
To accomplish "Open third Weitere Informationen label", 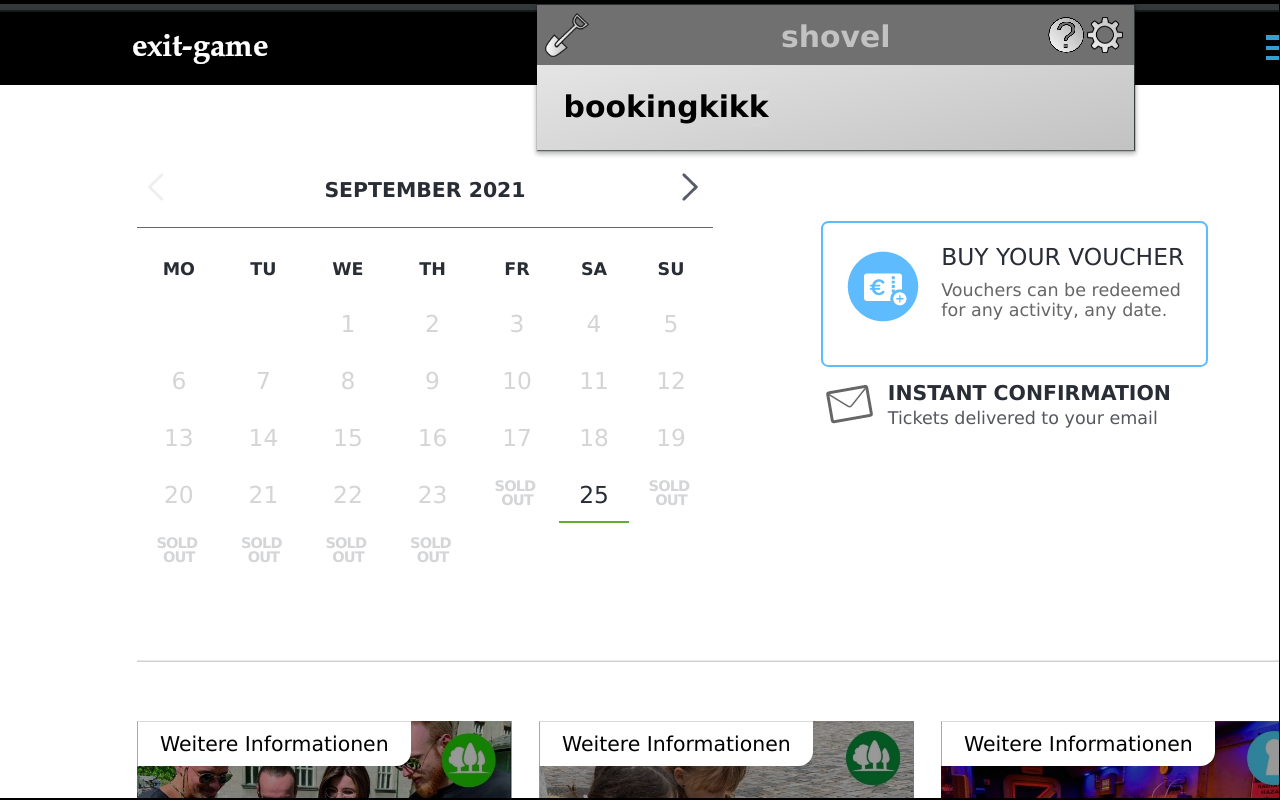I will pos(1078,744).
